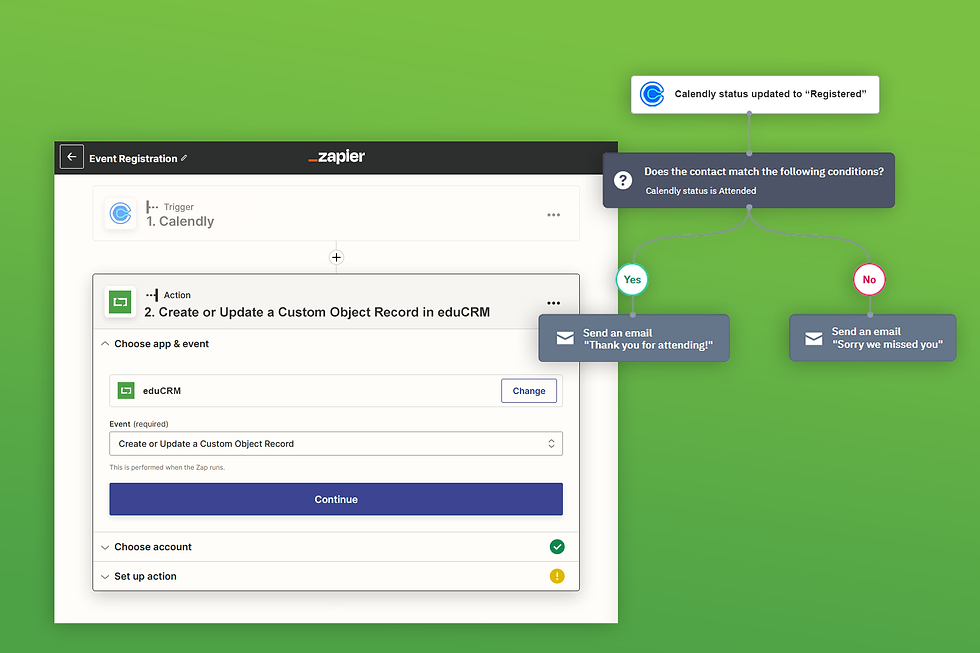
Task: Go back using the arrow button
Action: pos(71,157)
